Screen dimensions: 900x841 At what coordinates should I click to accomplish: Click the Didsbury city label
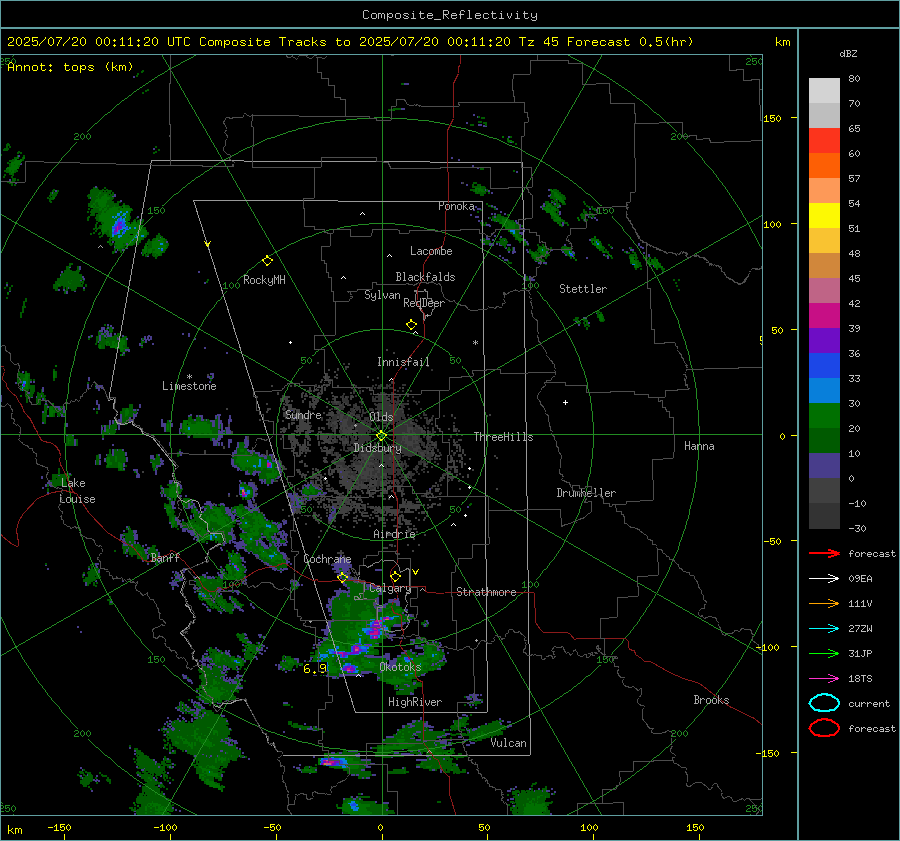click(377, 448)
